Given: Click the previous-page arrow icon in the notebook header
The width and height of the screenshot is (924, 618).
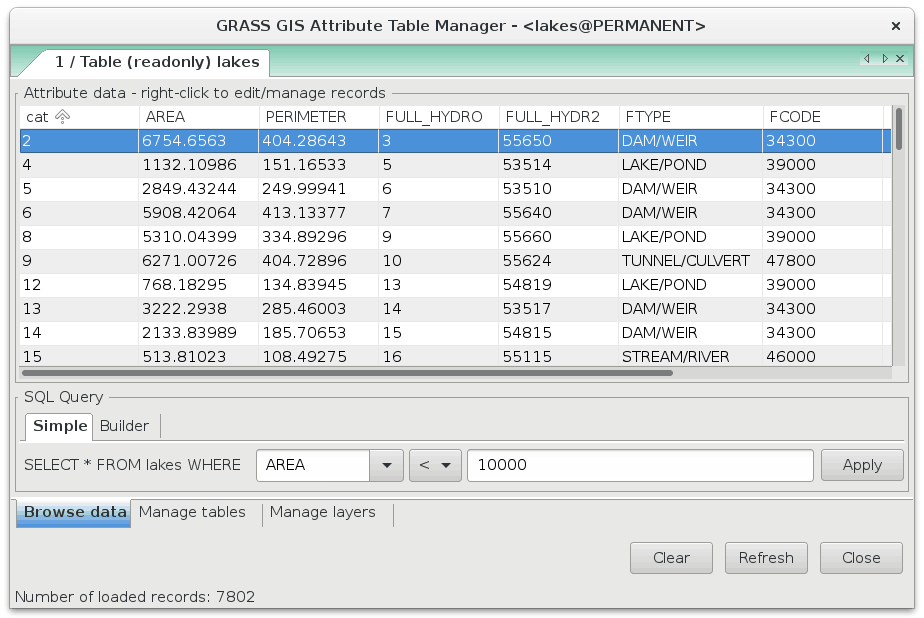Looking at the screenshot, I should (x=867, y=58).
